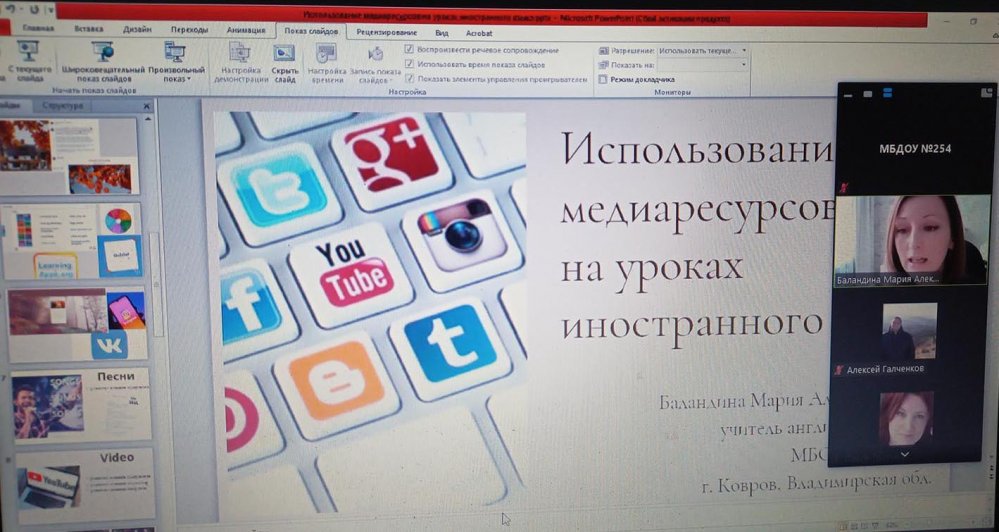Click the Undo icon in quick access toolbar

click(x=10, y=10)
